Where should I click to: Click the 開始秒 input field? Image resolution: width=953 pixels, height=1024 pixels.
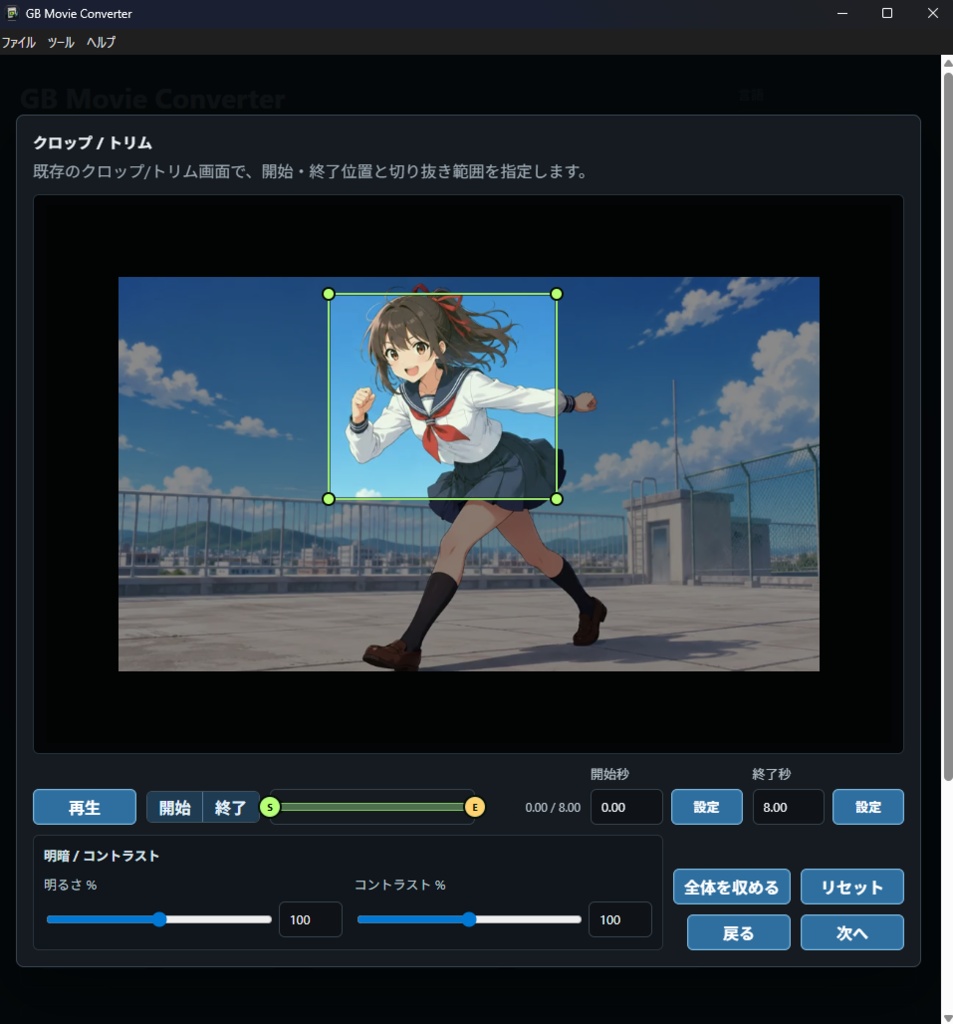(x=626, y=807)
